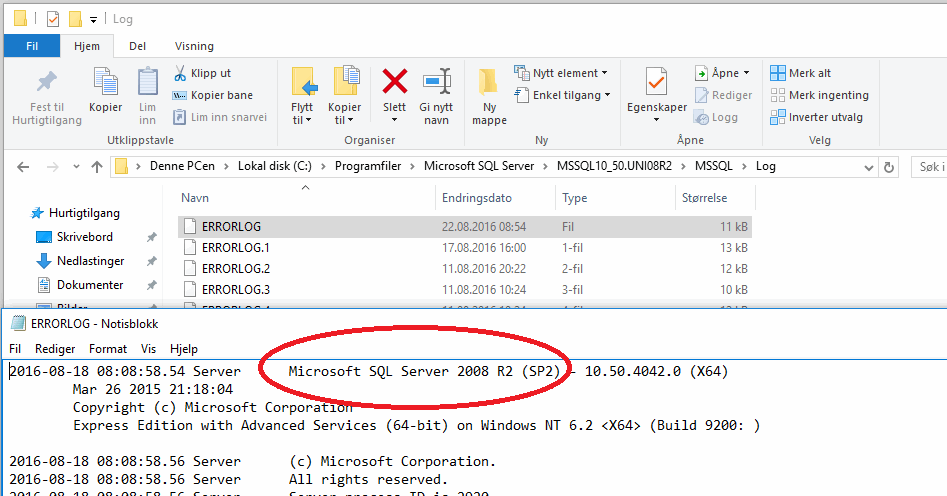Click the Slett (delete) red X icon
This screenshot has width=947, height=496.
[x=395, y=82]
